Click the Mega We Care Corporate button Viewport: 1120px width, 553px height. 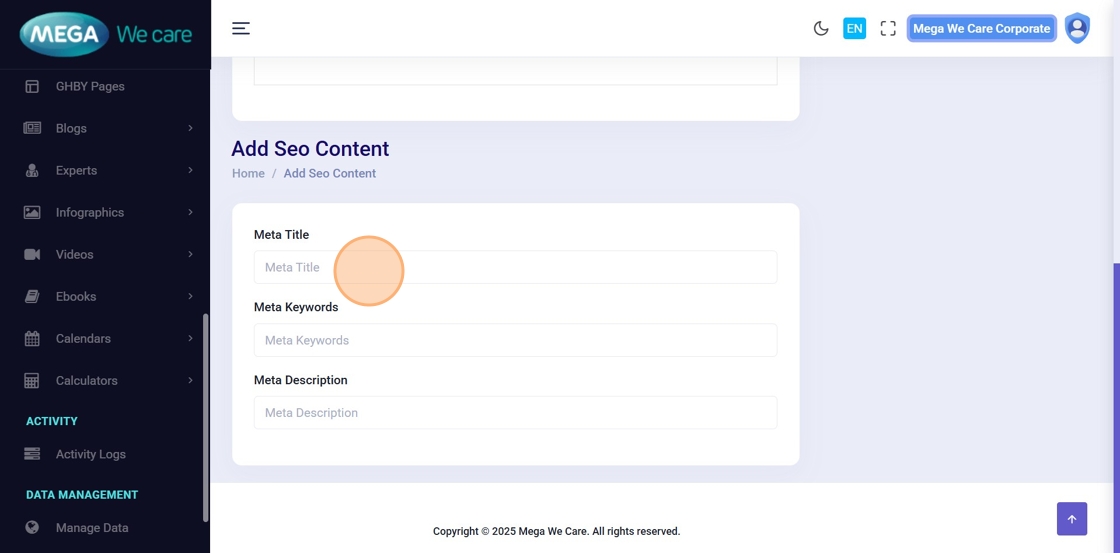pyautogui.click(x=981, y=28)
